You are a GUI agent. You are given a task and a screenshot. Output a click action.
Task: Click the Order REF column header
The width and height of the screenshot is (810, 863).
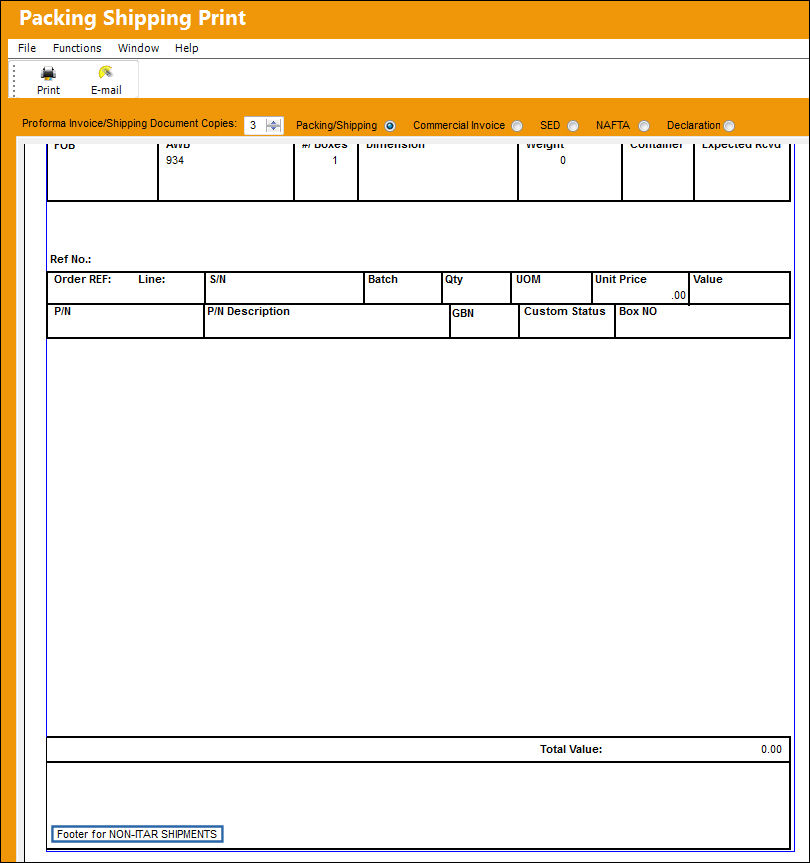(83, 279)
